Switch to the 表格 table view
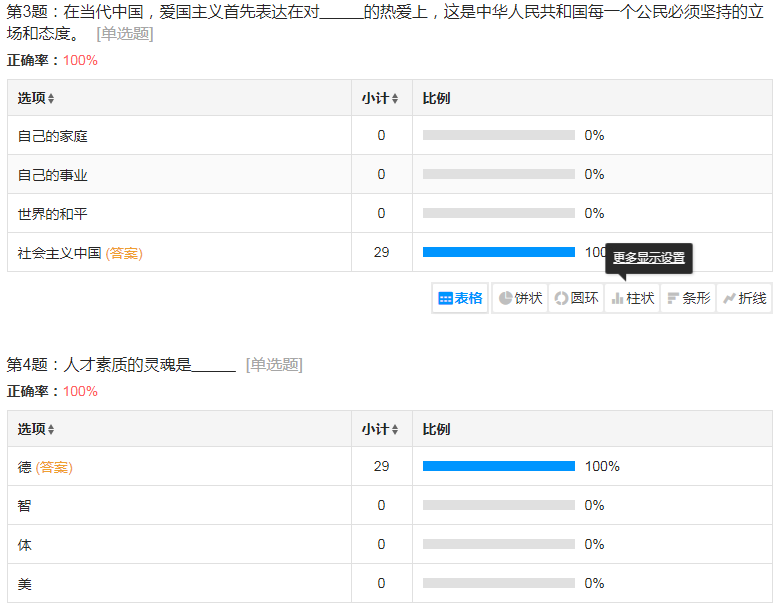Image resolution: width=781 pixels, height=609 pixels. (x=461, y=298)
